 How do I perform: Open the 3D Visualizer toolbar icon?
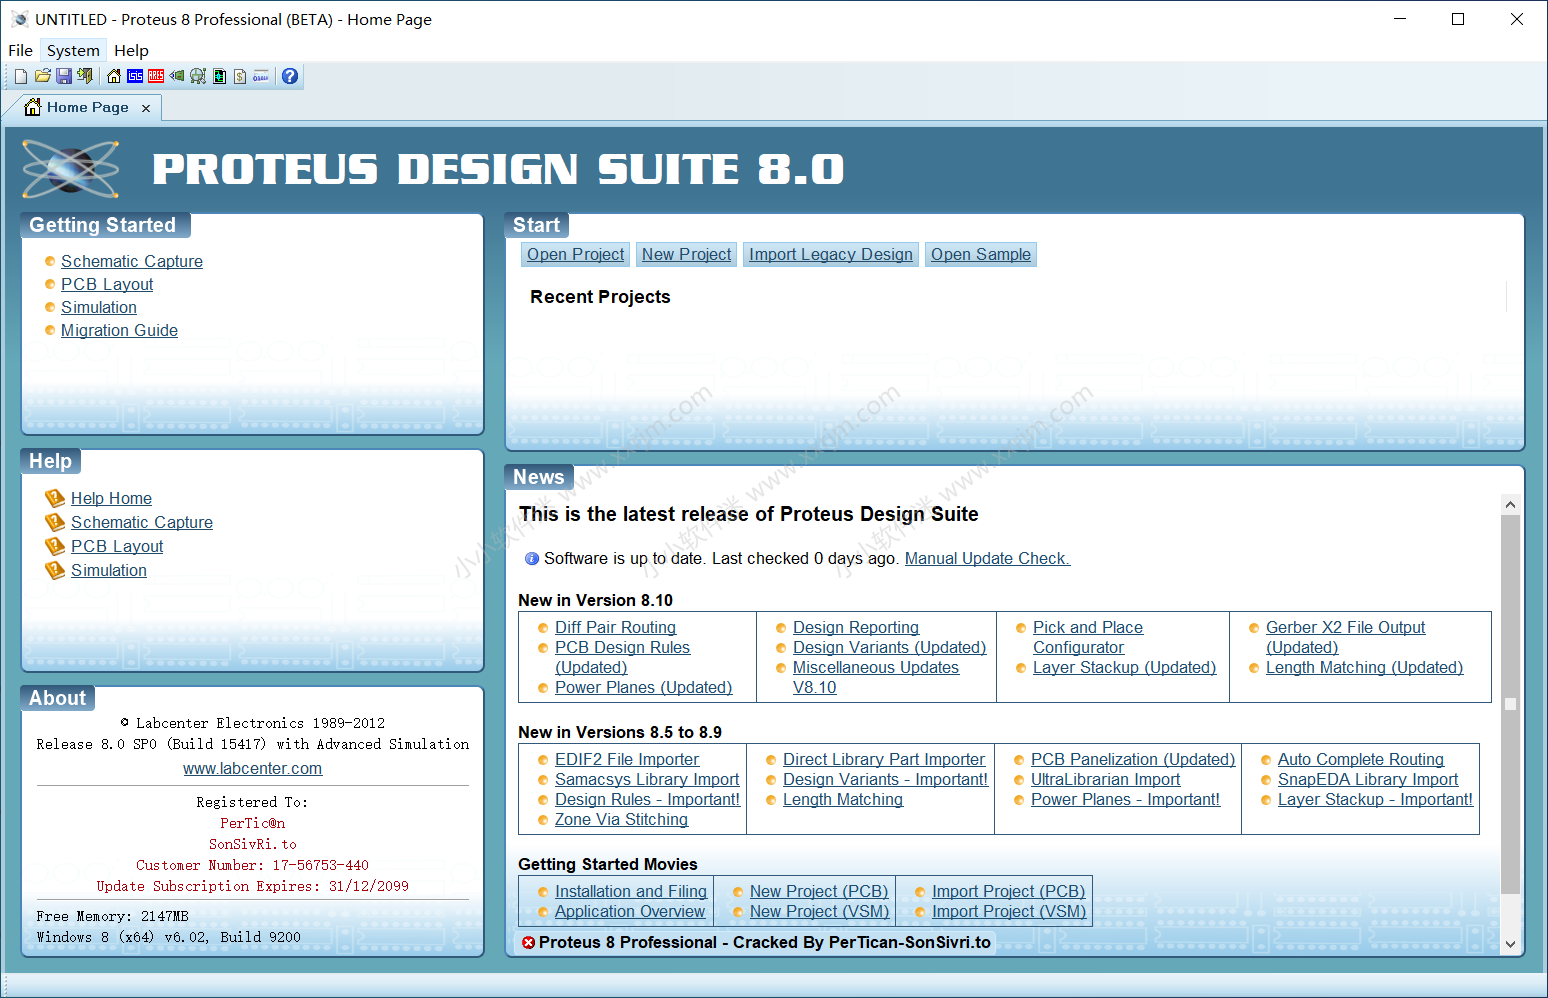pos(177,76)
